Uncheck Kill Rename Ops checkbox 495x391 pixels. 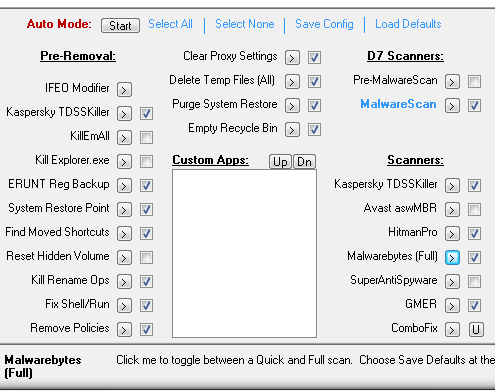point(146,282)
